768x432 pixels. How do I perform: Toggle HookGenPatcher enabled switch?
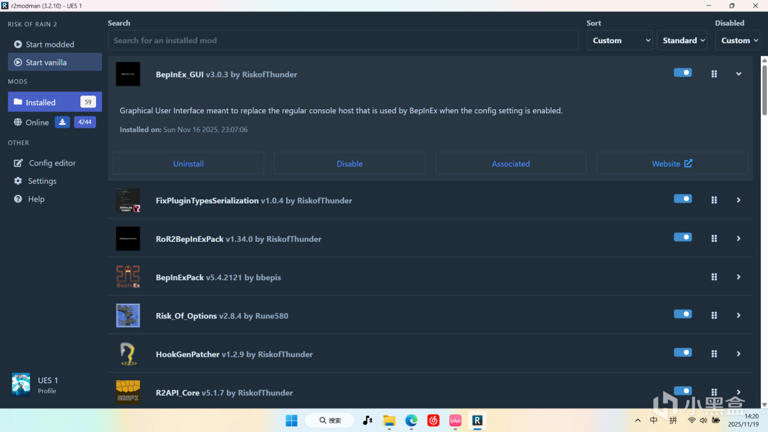683,352
